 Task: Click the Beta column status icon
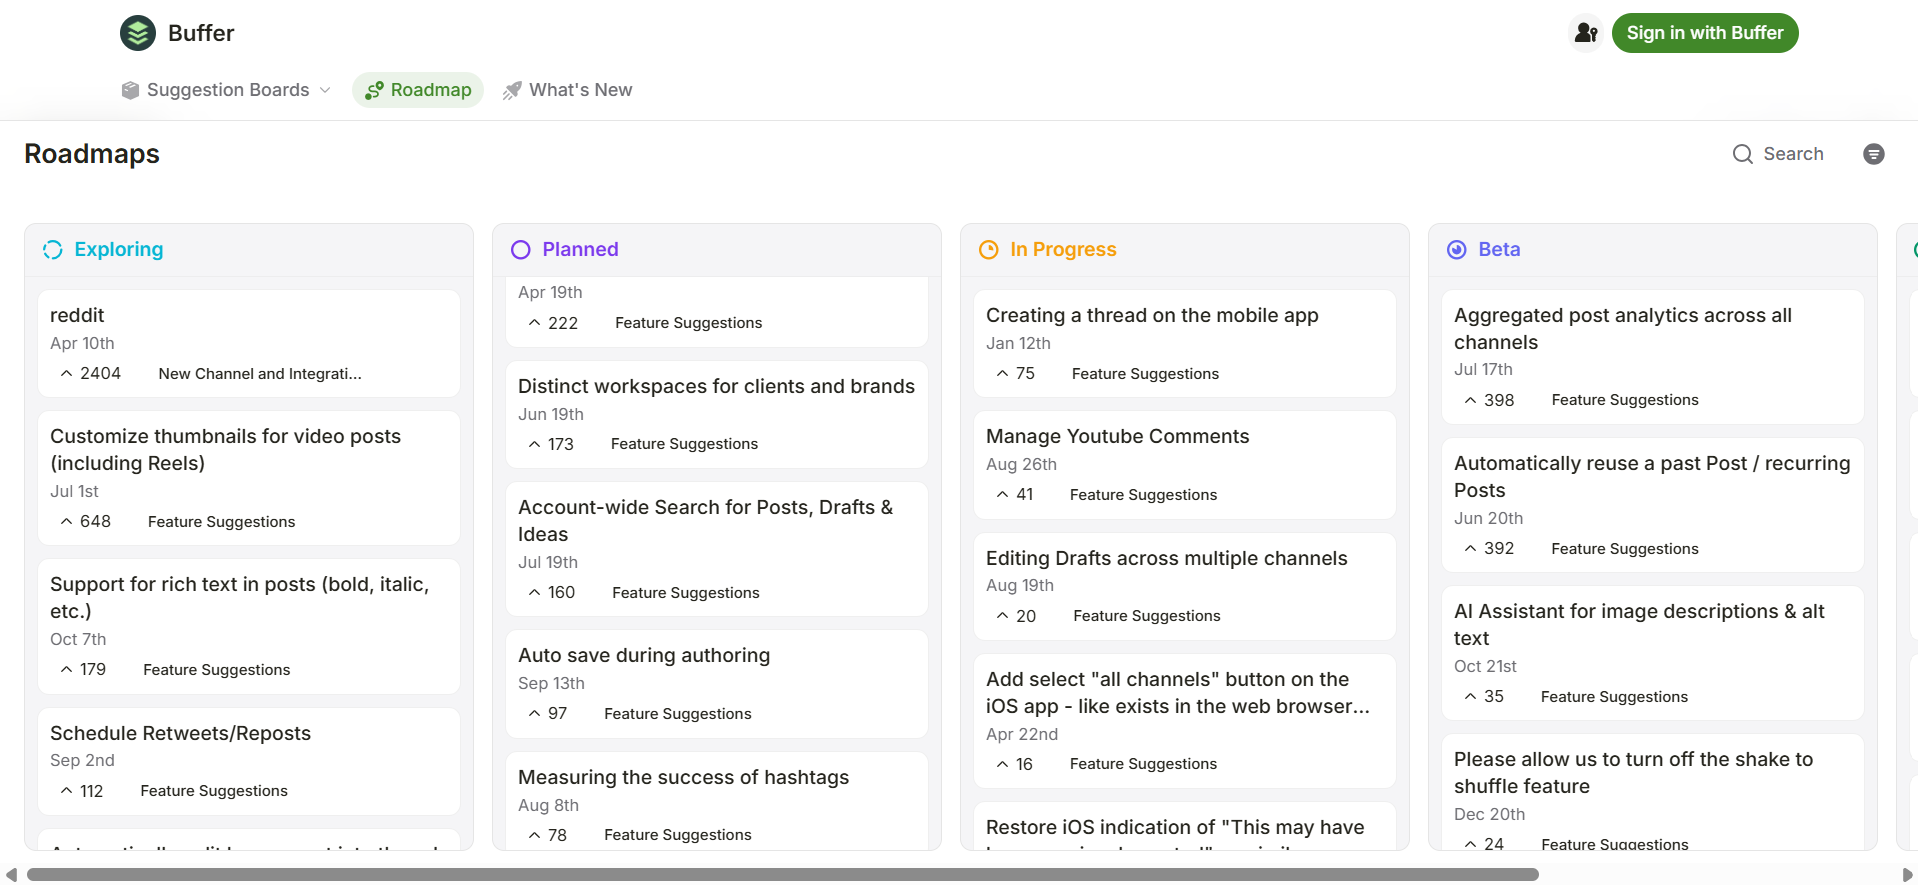click(1457, 250)
